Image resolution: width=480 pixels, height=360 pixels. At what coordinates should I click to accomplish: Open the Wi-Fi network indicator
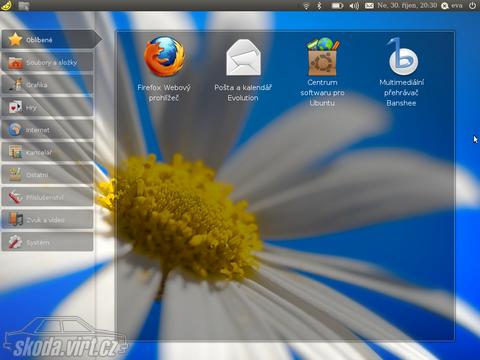point(306,5)
